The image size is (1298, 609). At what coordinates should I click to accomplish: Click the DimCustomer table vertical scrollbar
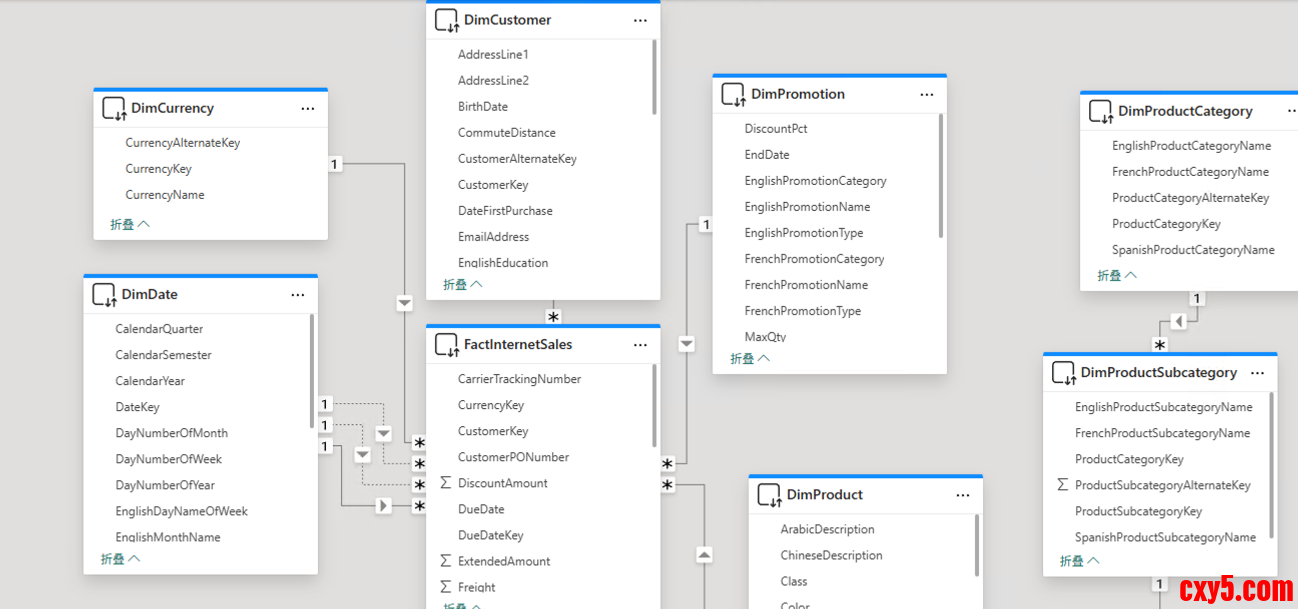pos(655,78)
